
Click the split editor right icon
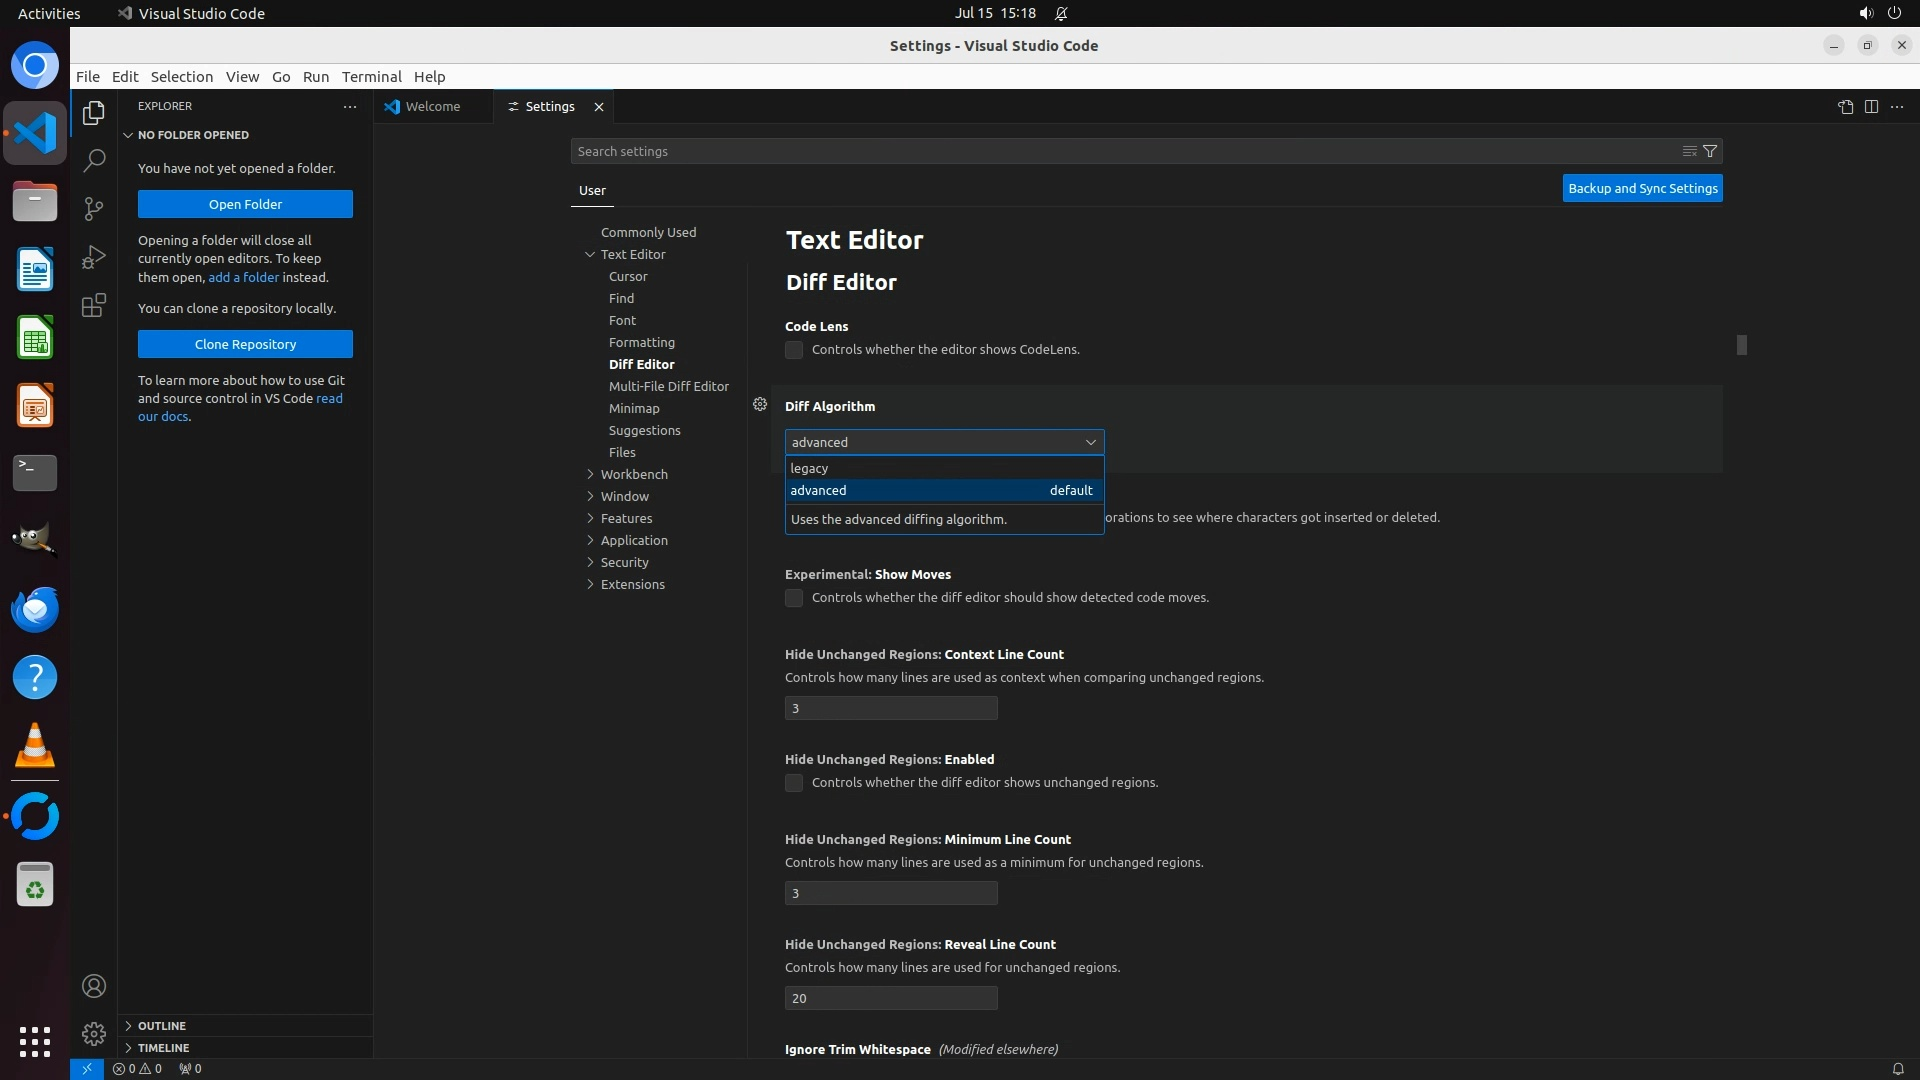tap(1871, 107)
